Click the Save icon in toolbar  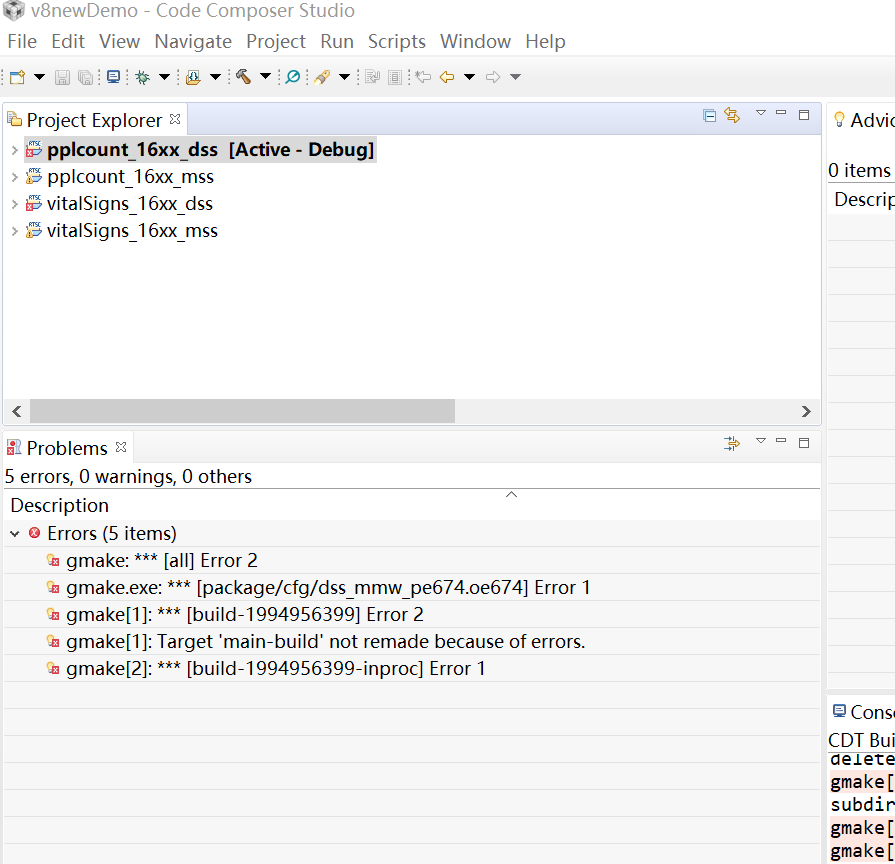62,77
